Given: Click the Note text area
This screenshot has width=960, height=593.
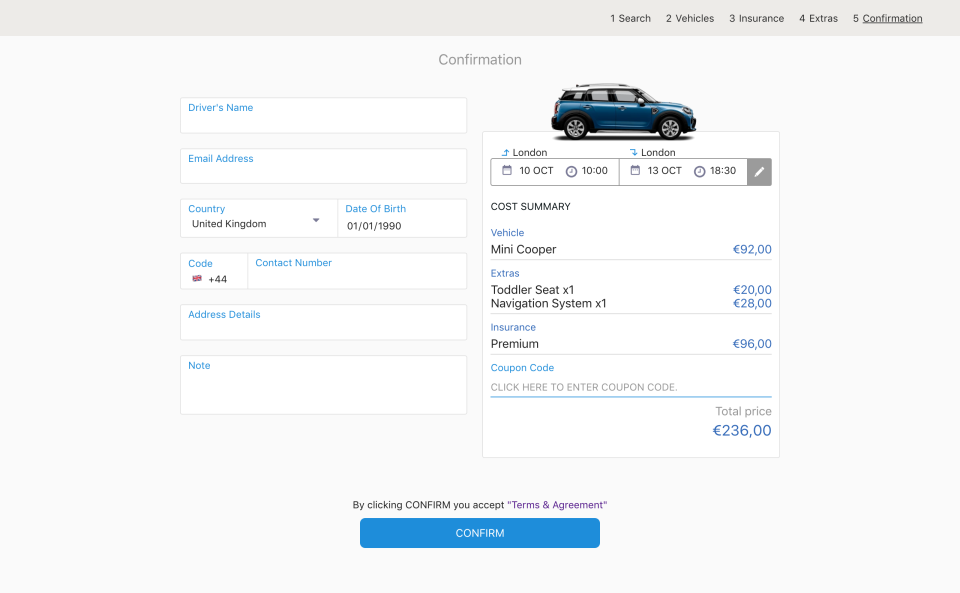Looking at the screenshot, I should pyautogui.click(x=323, y=385).
